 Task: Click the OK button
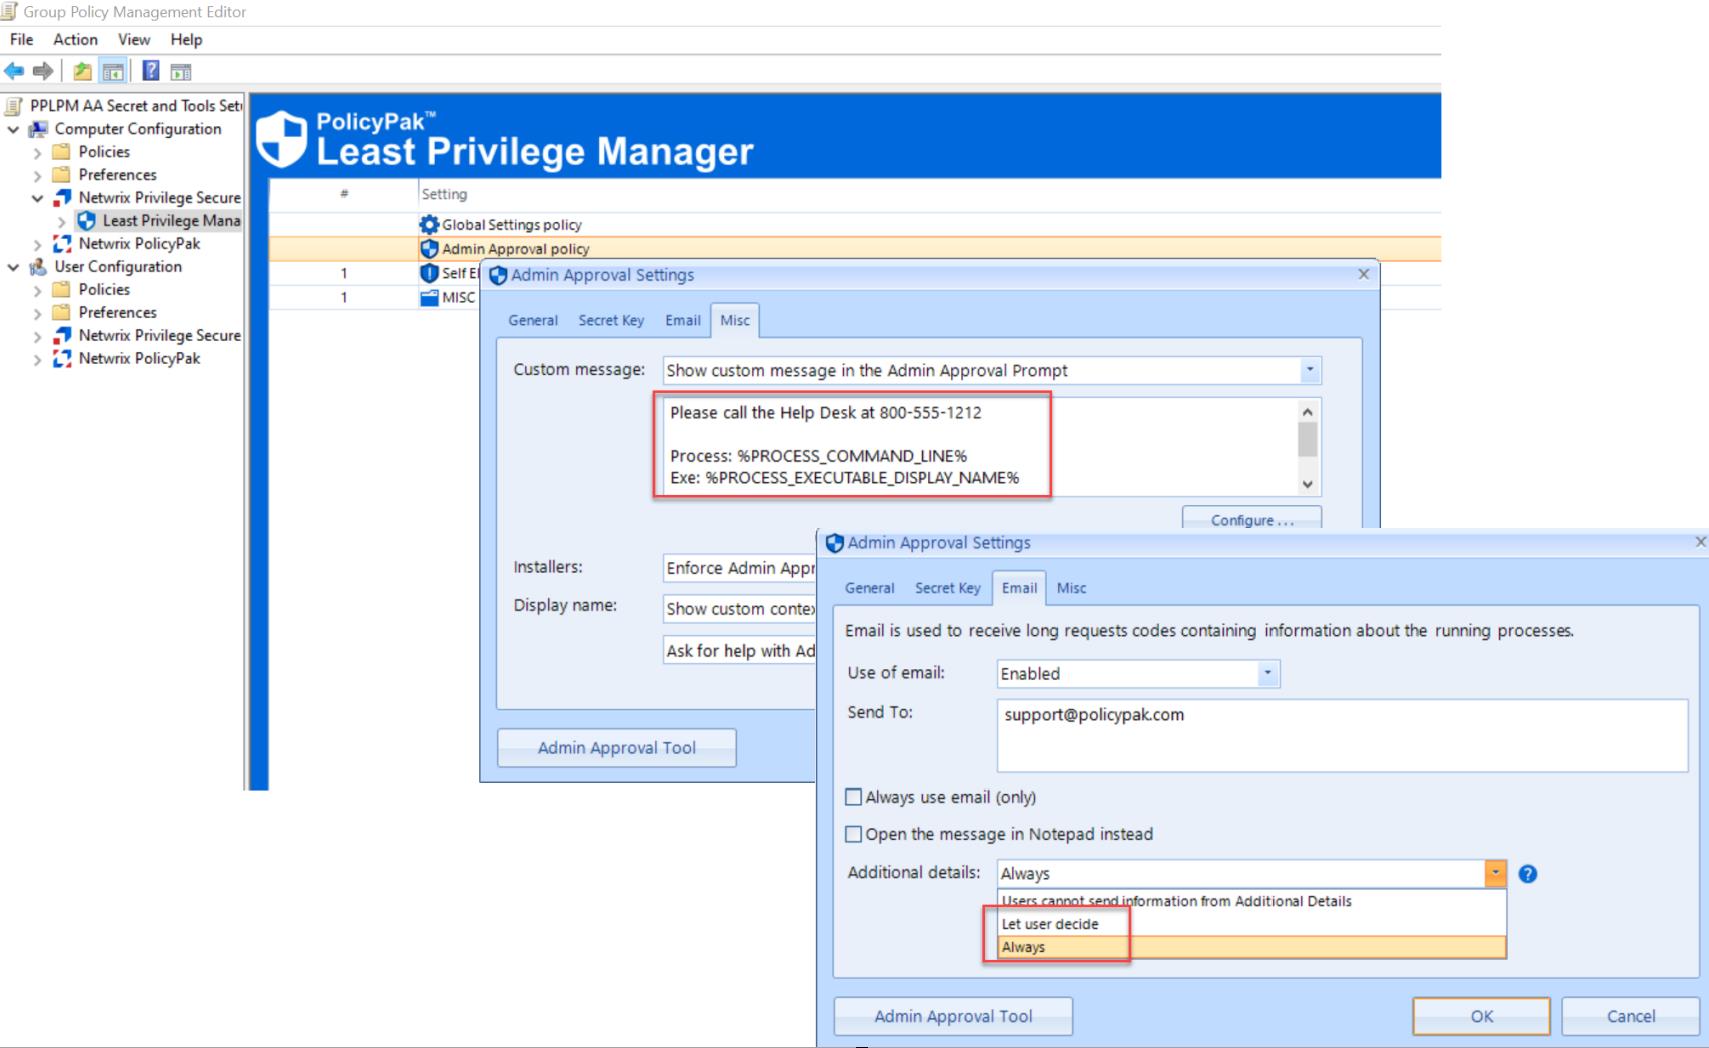point(1481,1016)
